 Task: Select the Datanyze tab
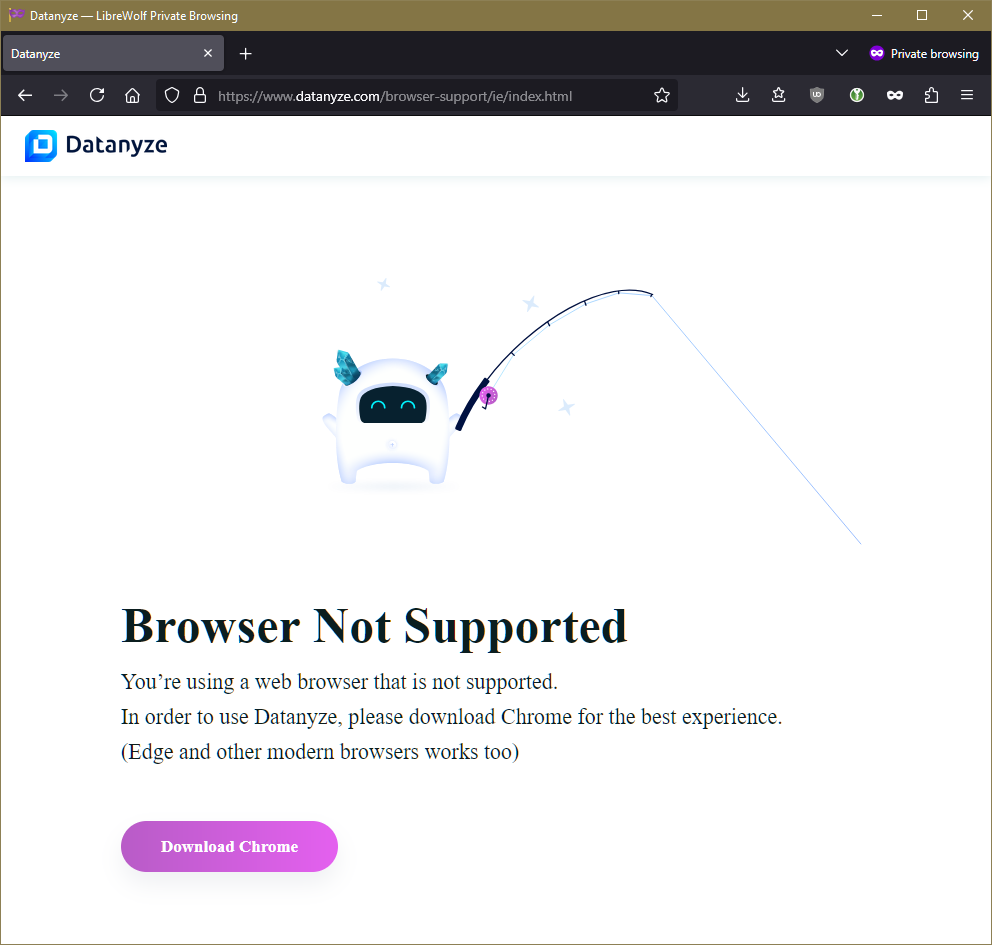click(x=113, y=53)
